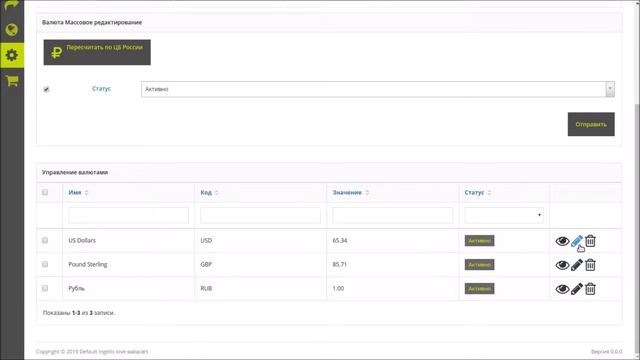Click the Активно badge for Pound Sterling
The image size is (640, 360).
pyautogui.click(x=480, y=265)
